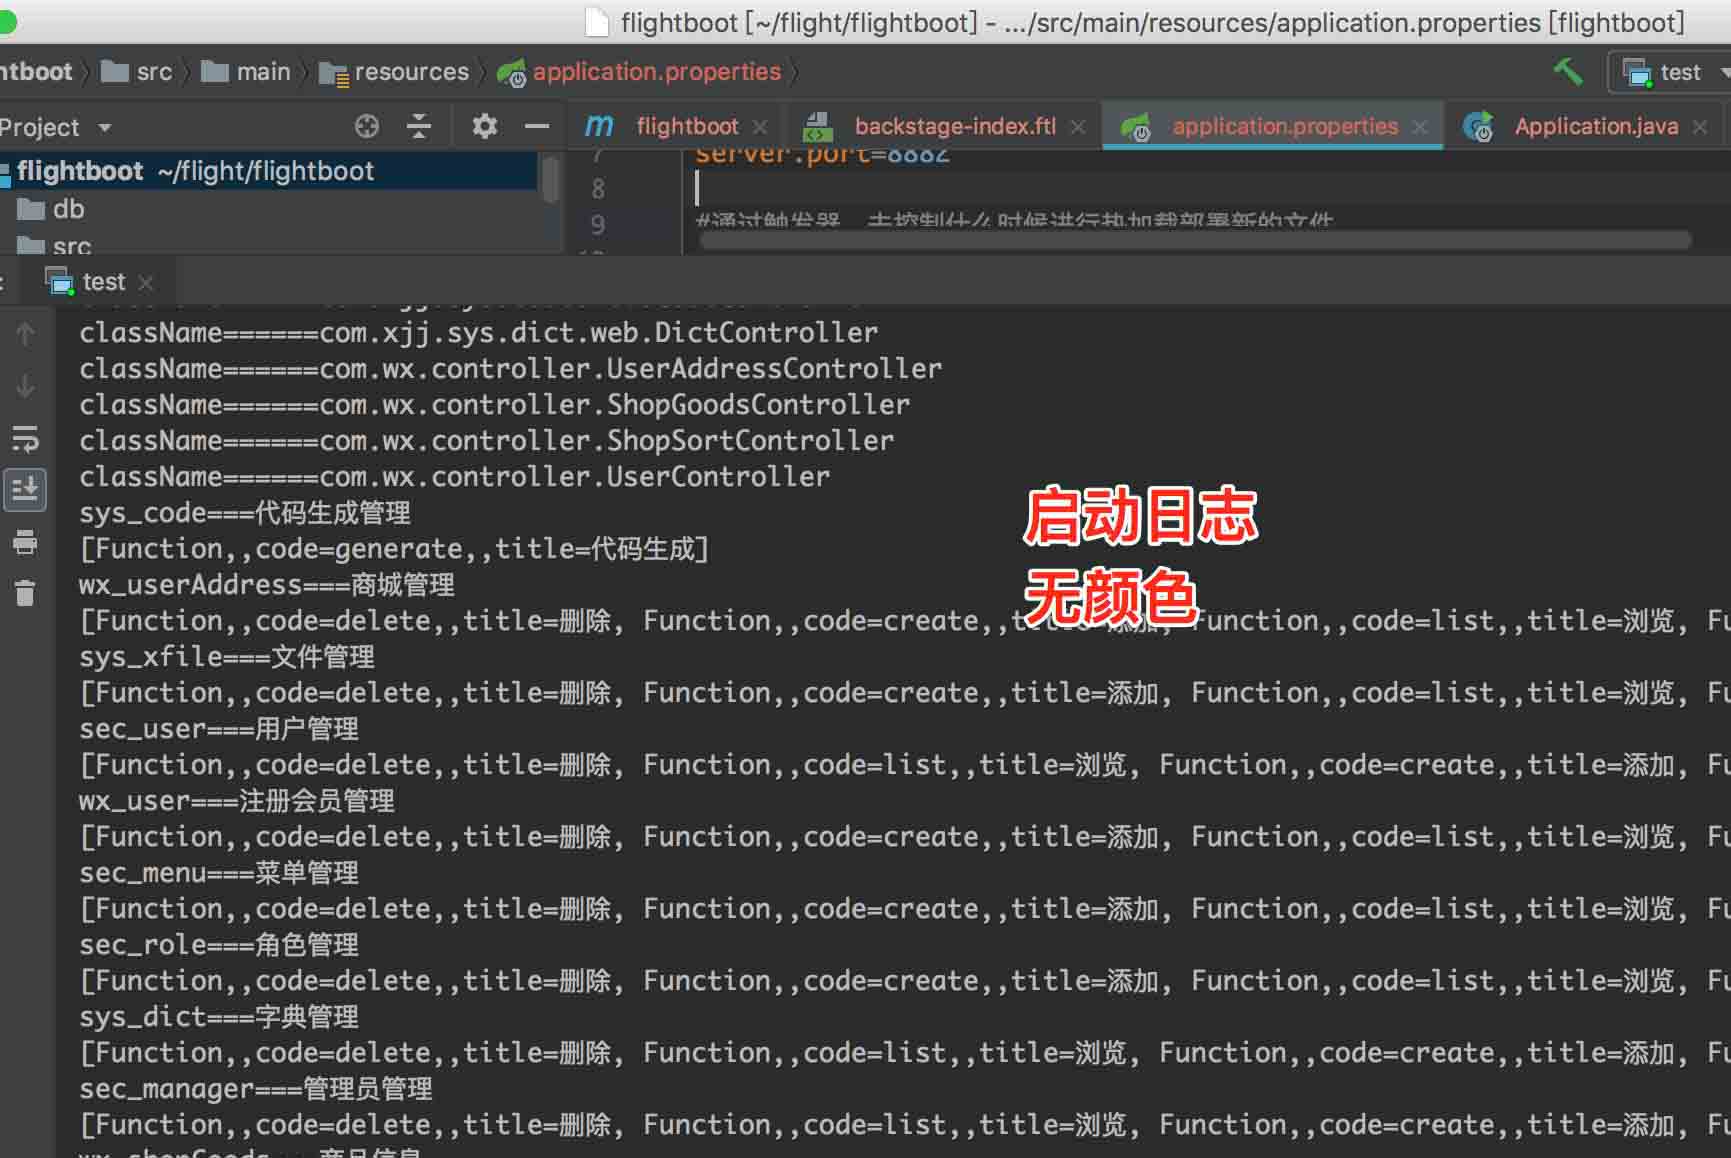Click the down arrow in console toolbar
The image size is (1731, 1158).
pos(25,387)
